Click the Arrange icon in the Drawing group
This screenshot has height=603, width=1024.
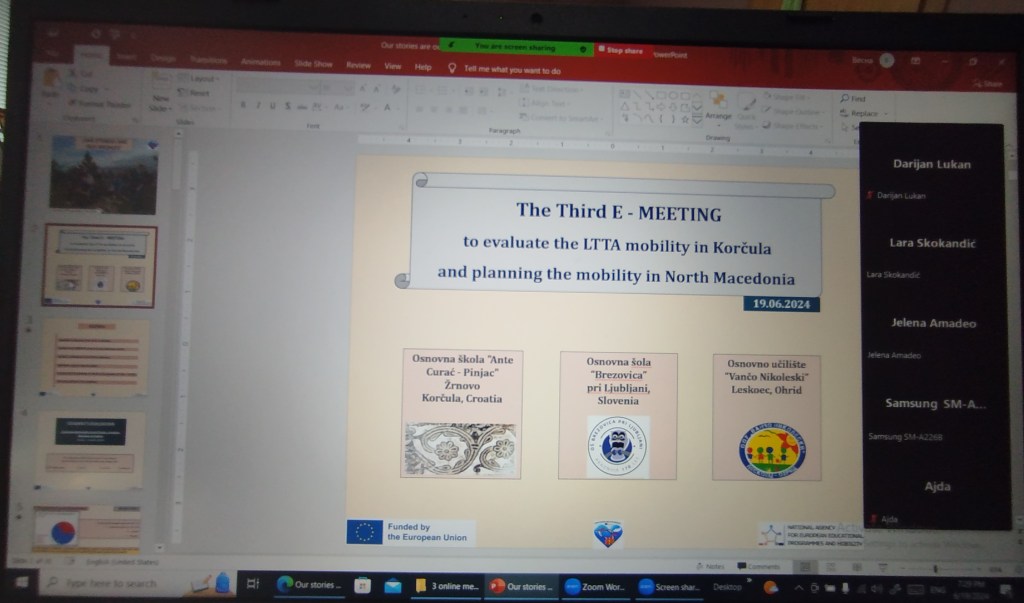coord(718,103)
